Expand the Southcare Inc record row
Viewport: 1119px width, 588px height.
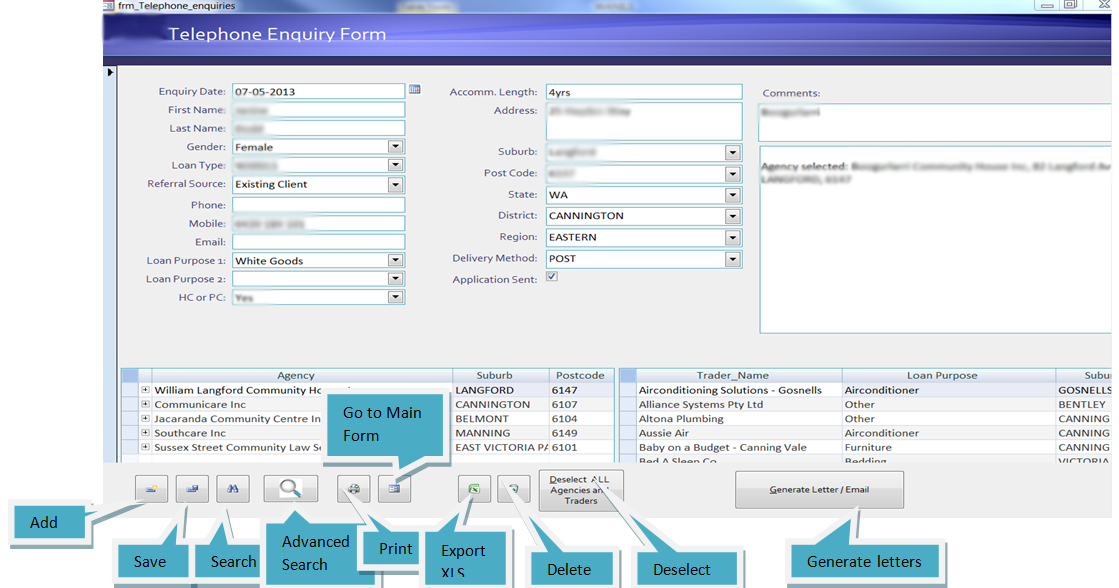pos(145,433)
